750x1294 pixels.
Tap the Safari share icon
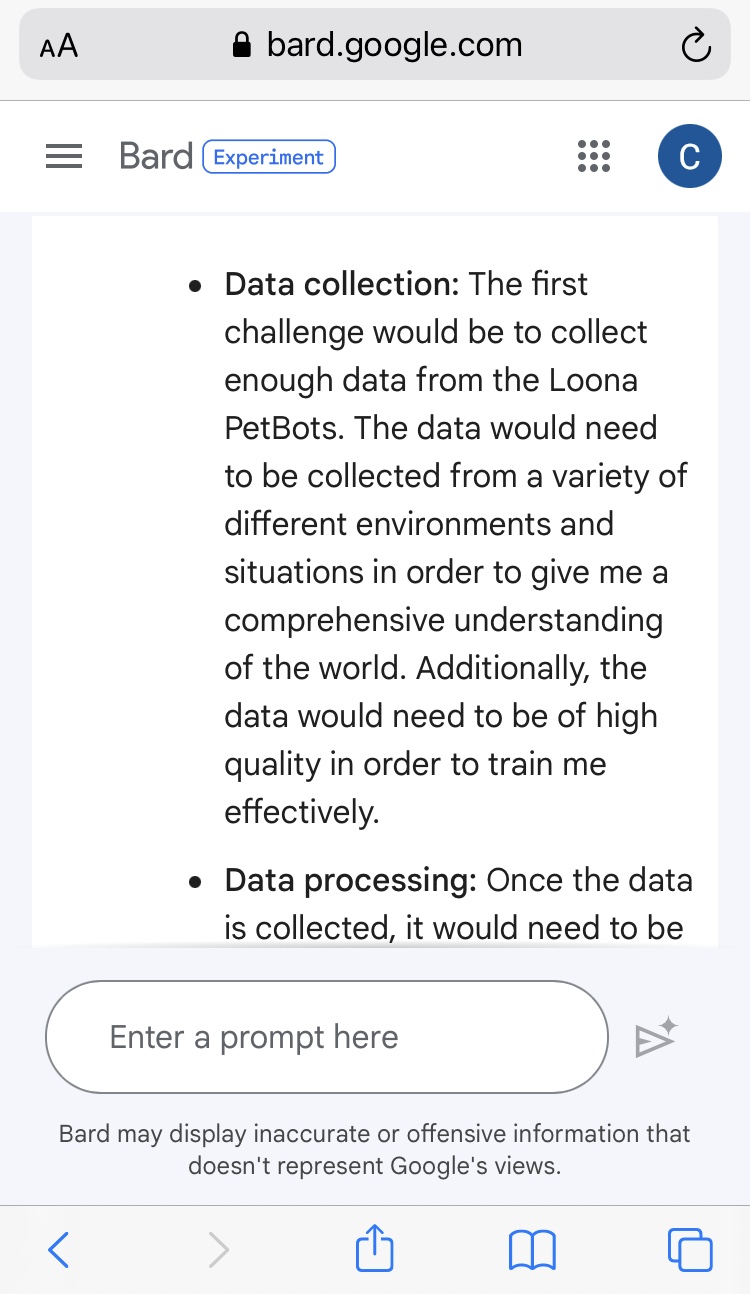click(x=375, y=1250)
